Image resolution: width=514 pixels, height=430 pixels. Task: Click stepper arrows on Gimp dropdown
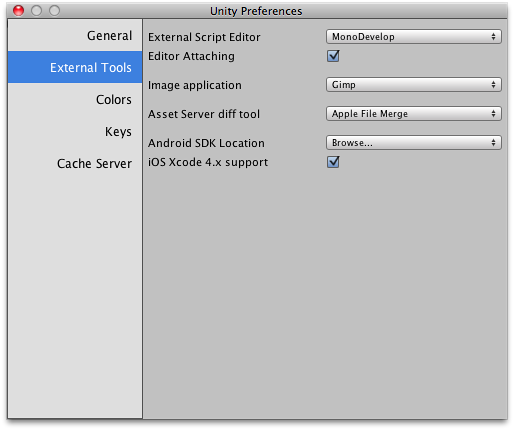pos(493,85)
